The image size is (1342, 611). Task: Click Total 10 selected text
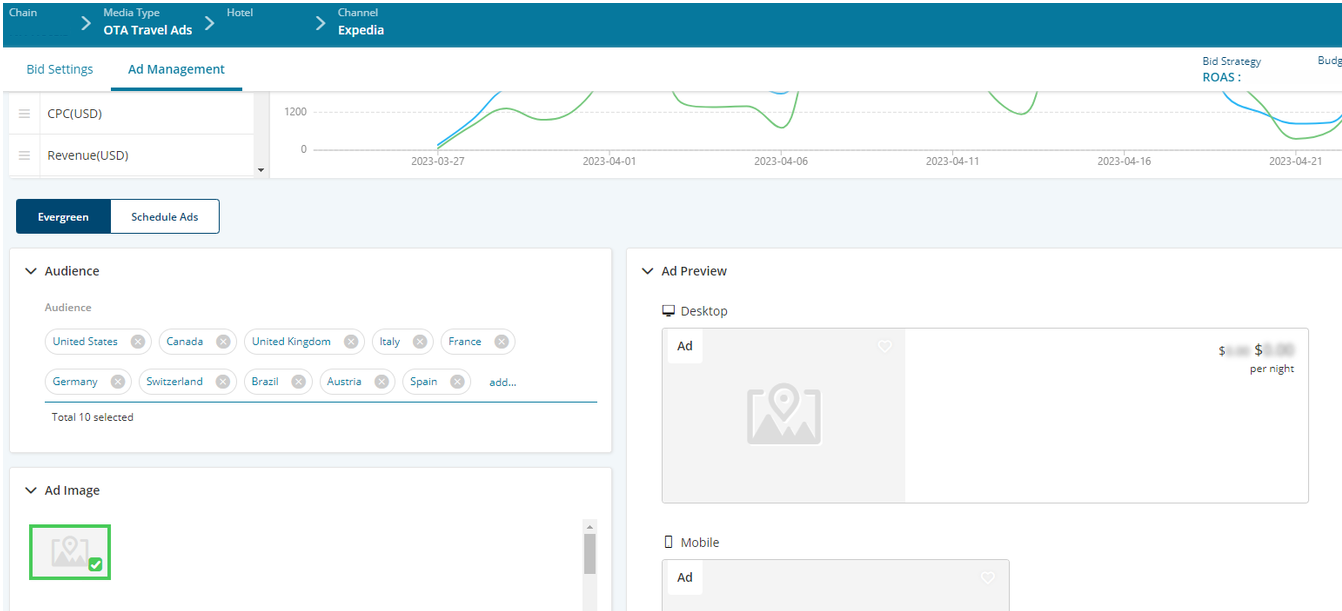point(92,417)
